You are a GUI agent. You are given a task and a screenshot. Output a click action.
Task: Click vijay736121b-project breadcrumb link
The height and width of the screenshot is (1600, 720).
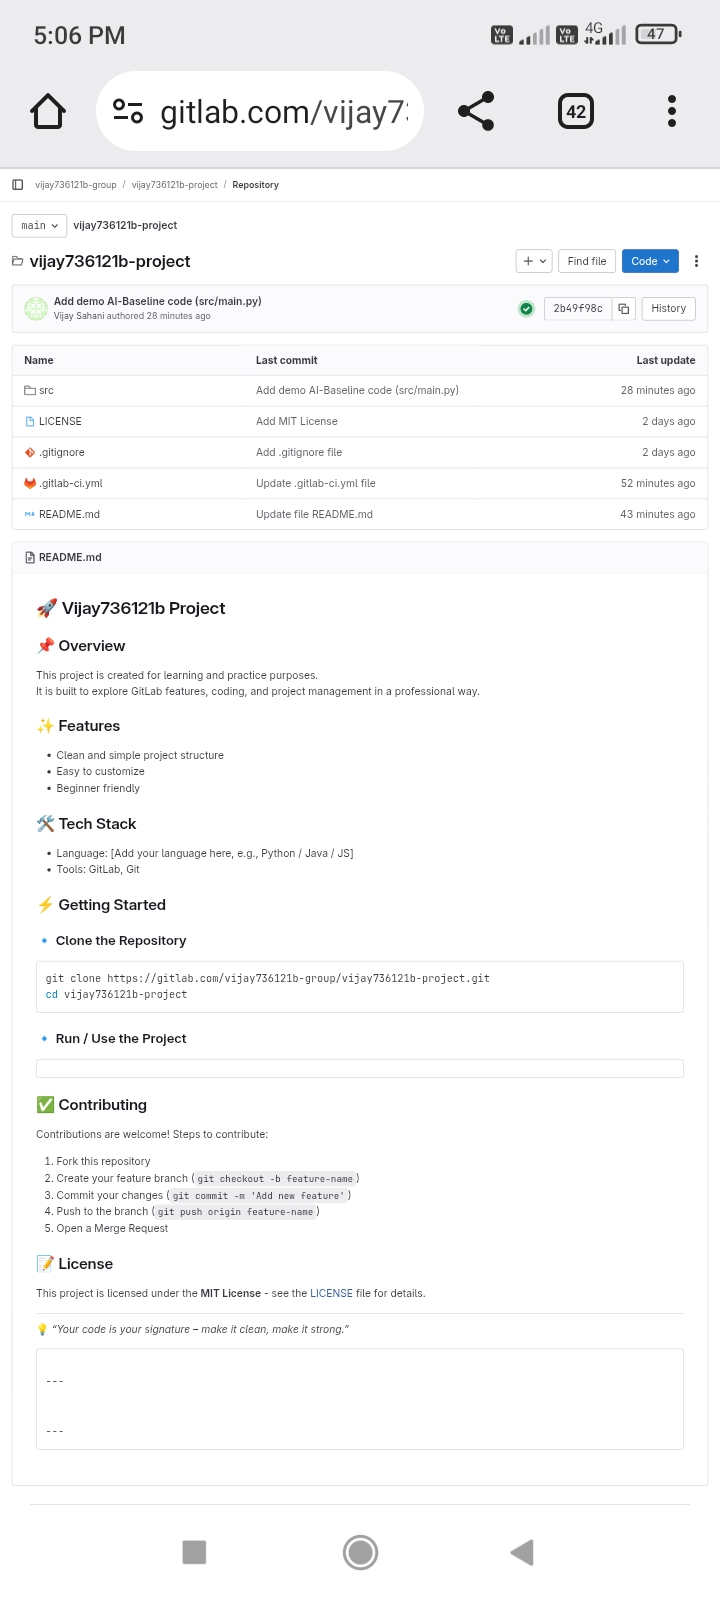[x=174, y=185]
